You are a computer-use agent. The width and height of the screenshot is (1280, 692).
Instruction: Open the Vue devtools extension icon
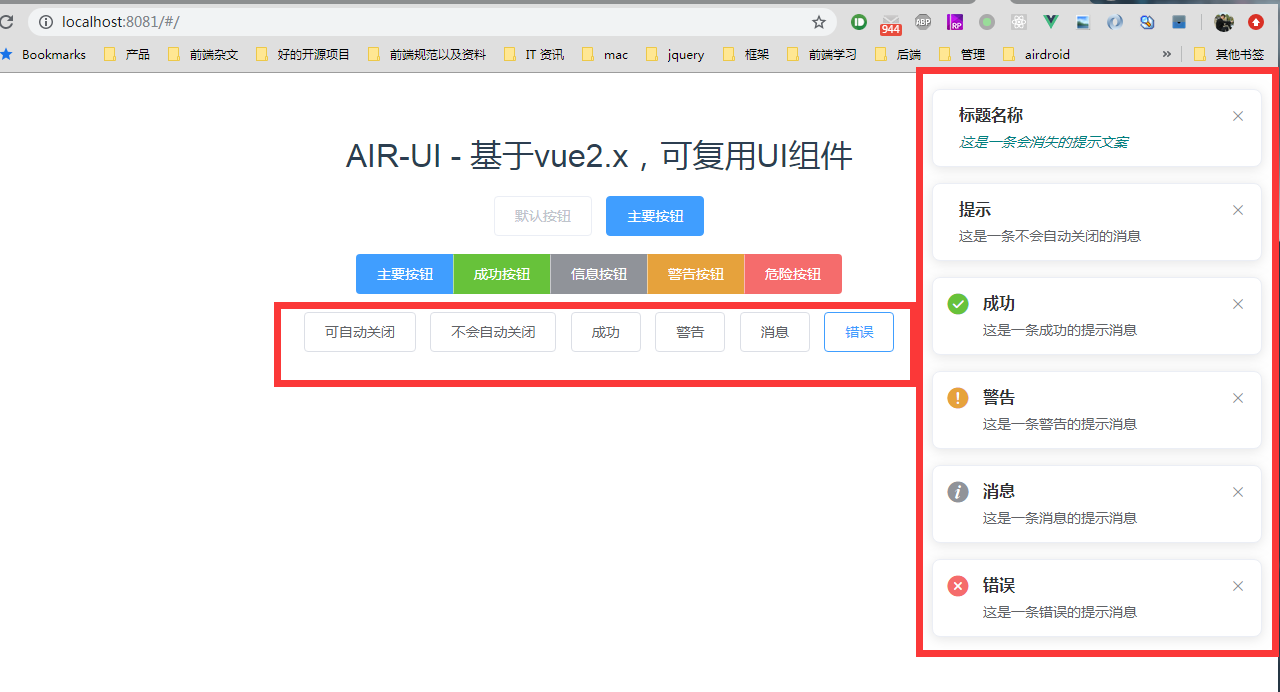1051,22
